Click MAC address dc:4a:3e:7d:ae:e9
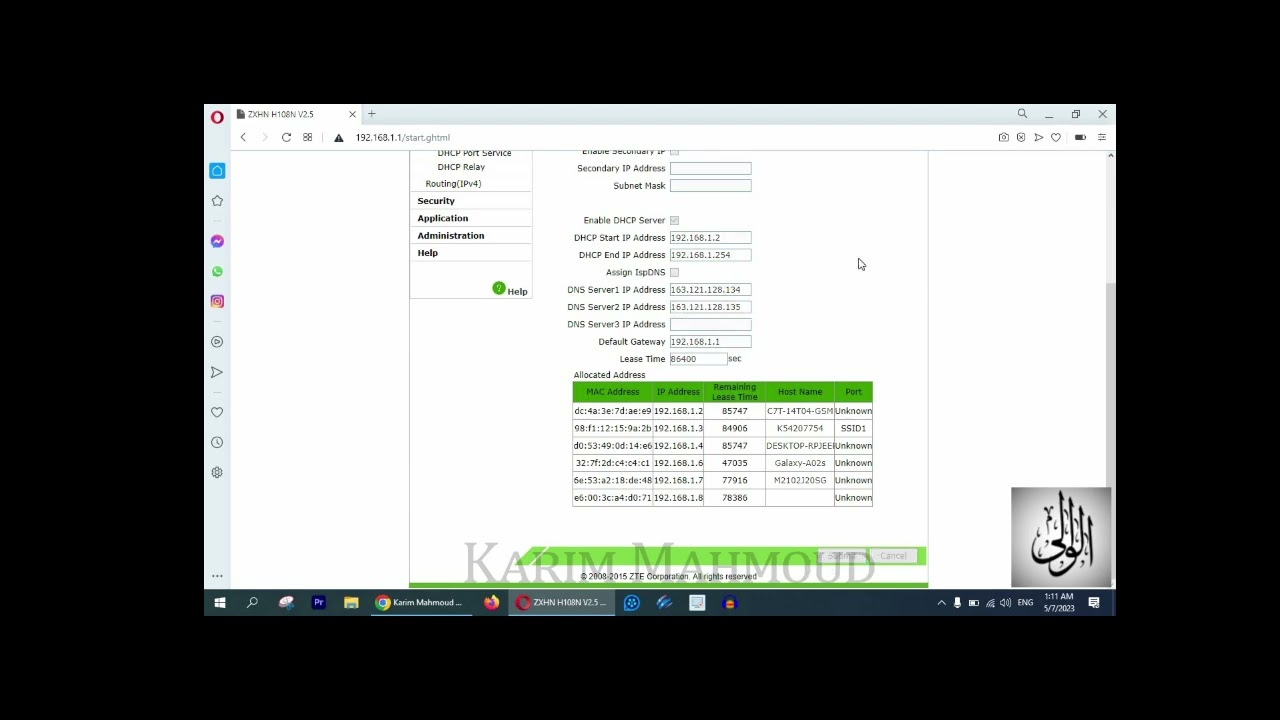 point(612,411)
